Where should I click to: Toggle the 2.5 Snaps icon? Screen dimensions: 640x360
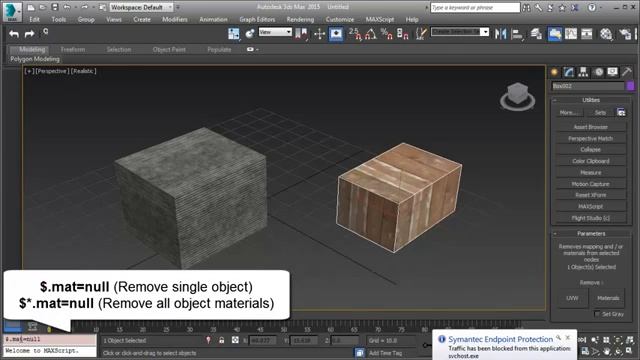pyautogui.click(x=355, y=34)
